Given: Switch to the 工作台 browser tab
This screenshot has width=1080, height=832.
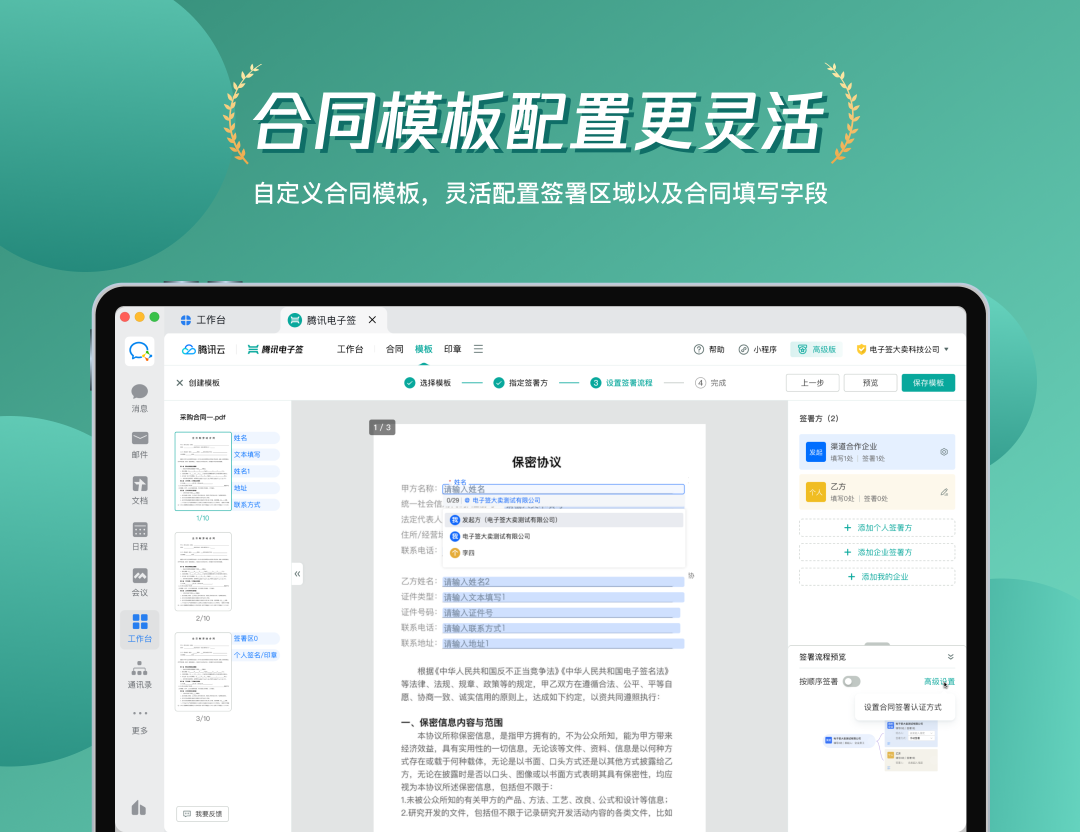Looking at the screenshot, I should pyautogui.click(x=203, y=320).
